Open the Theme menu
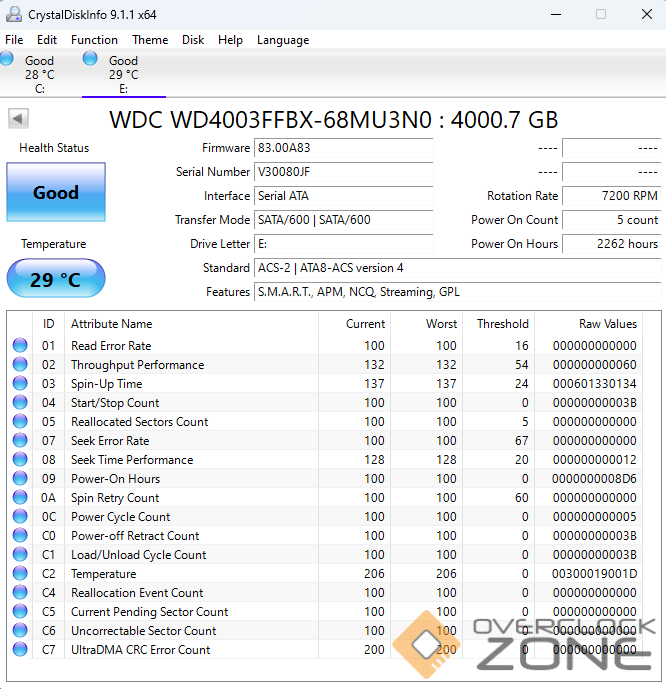 point(150,40)
